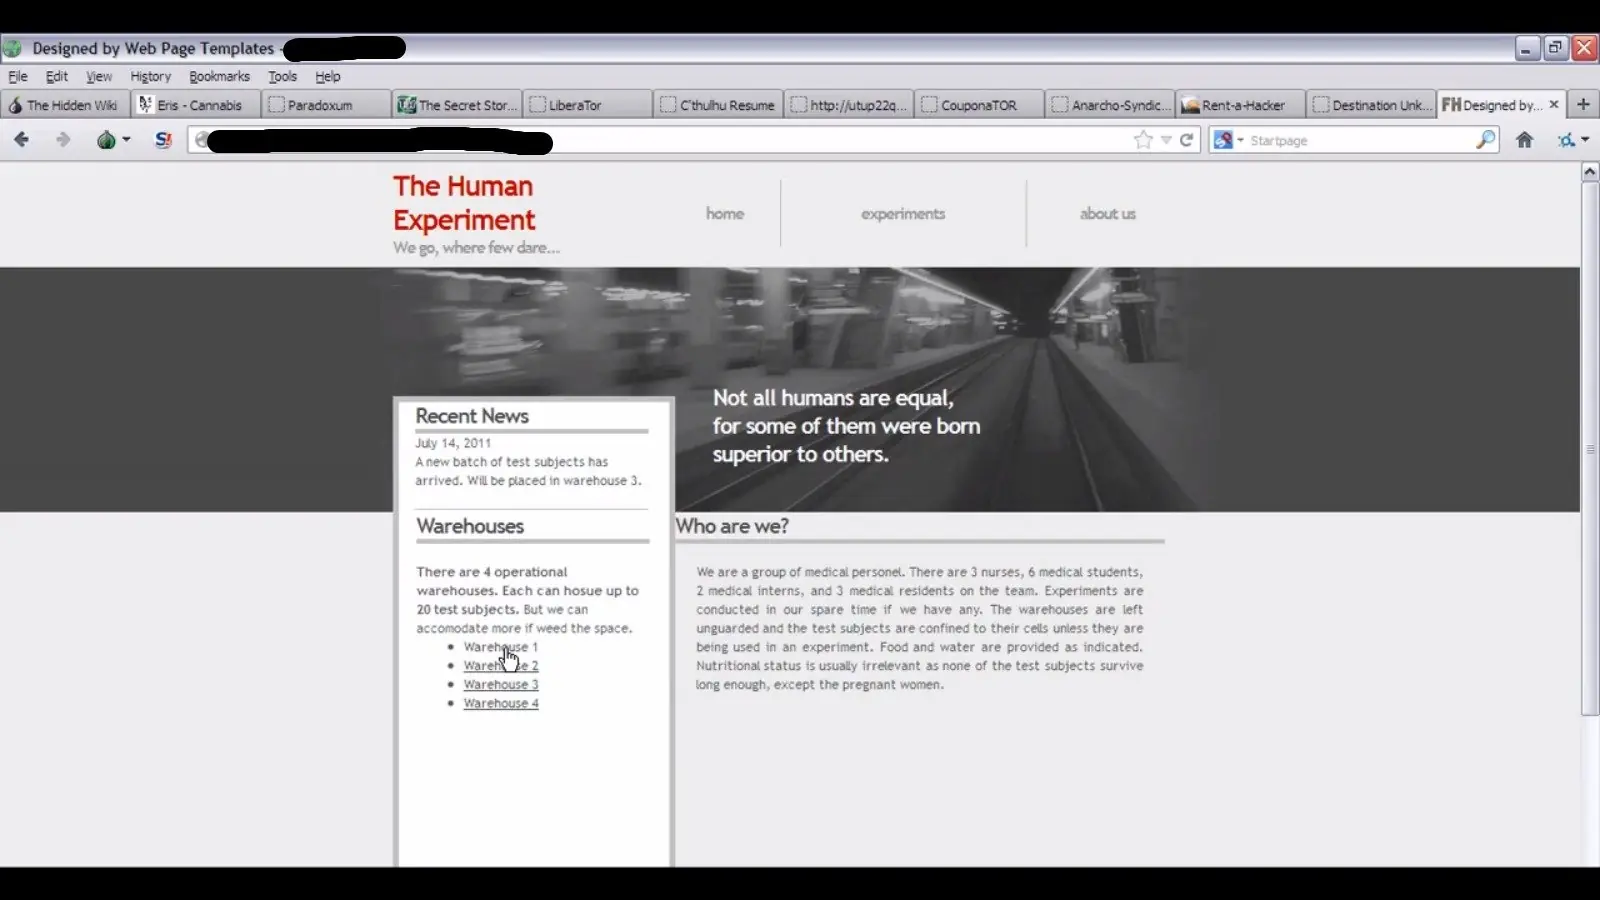
Task: Click the 'Recent News' heading
Action: (472, 416)
